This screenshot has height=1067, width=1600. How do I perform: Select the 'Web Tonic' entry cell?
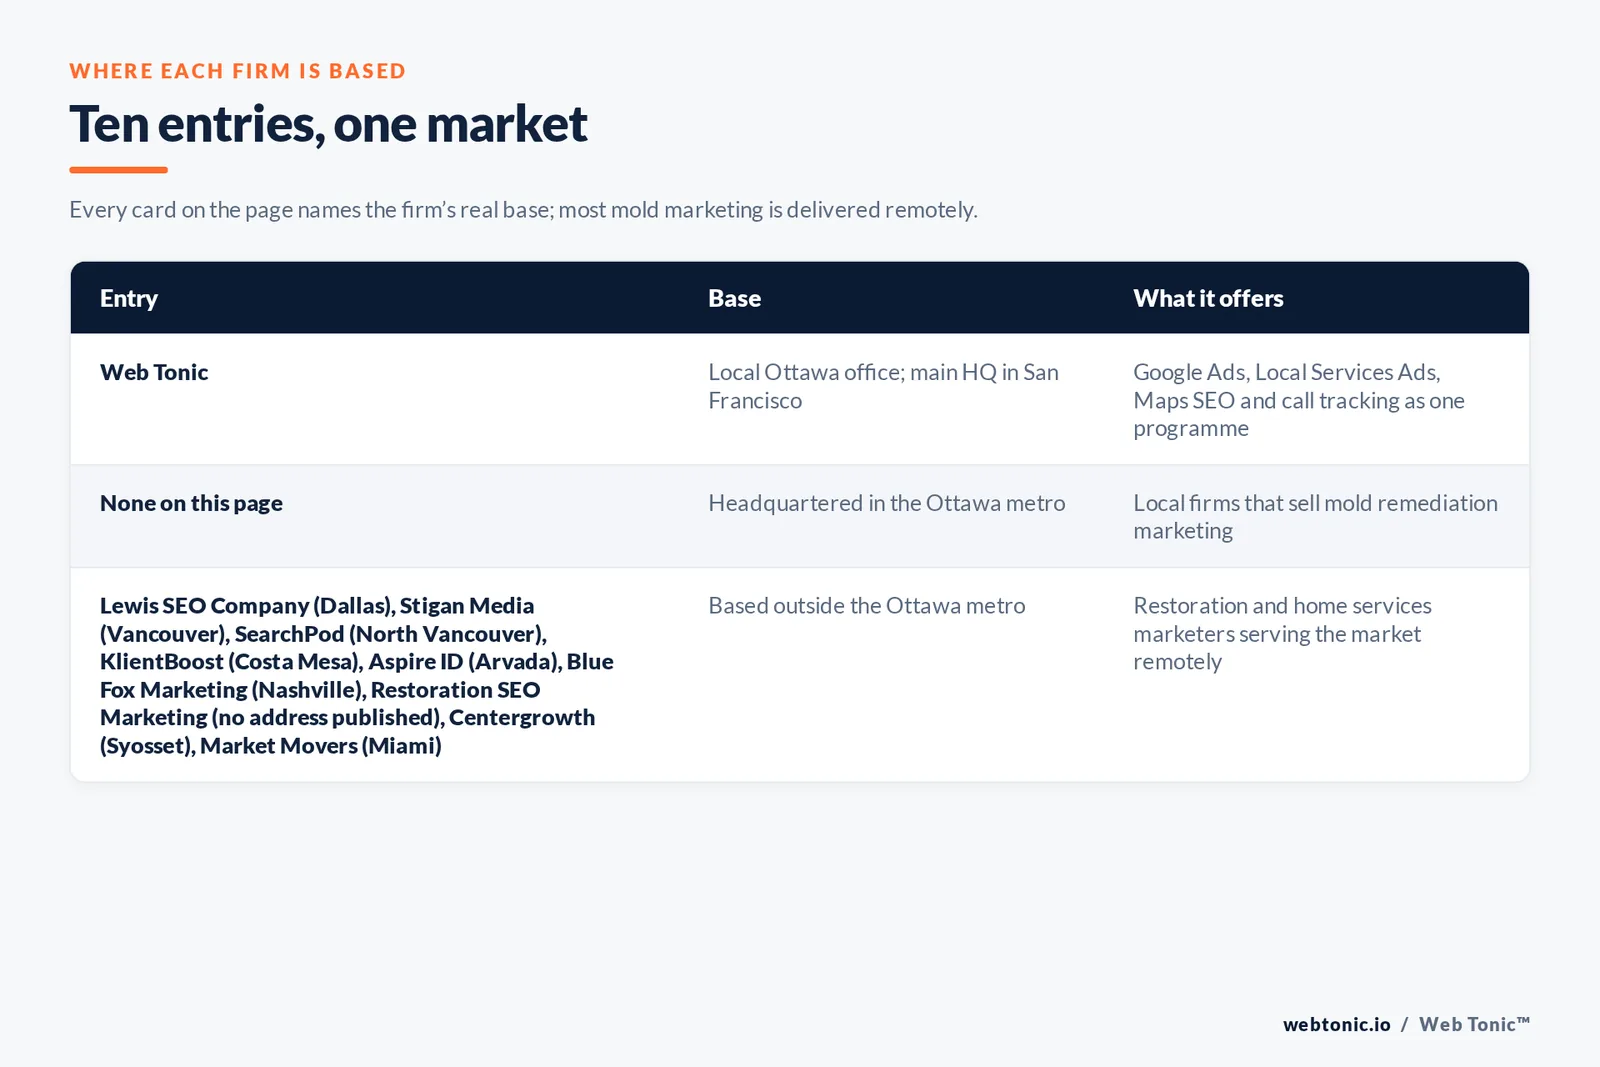click(154, 372)
